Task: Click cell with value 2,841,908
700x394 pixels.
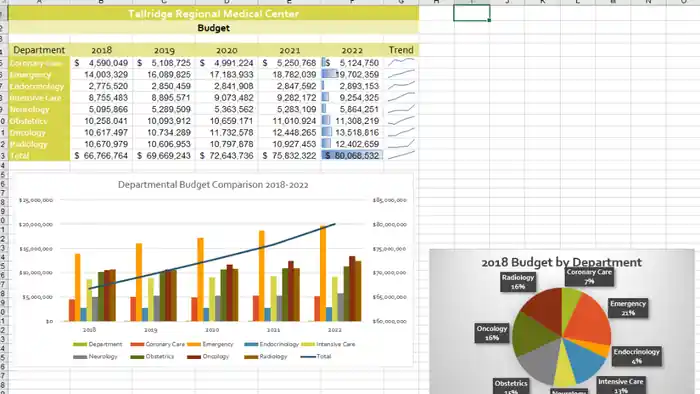Action: pos(226,86)
